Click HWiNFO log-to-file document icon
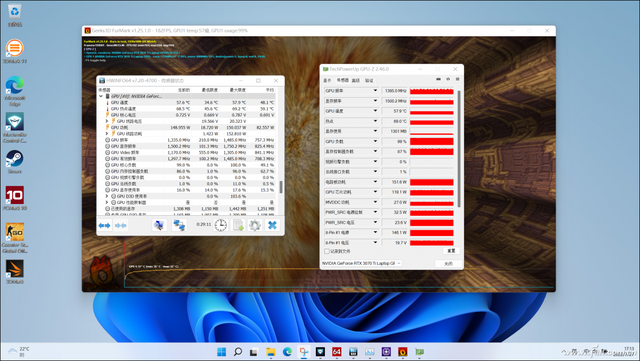Viewport: 640px width, 361px height. coord(238,225)
